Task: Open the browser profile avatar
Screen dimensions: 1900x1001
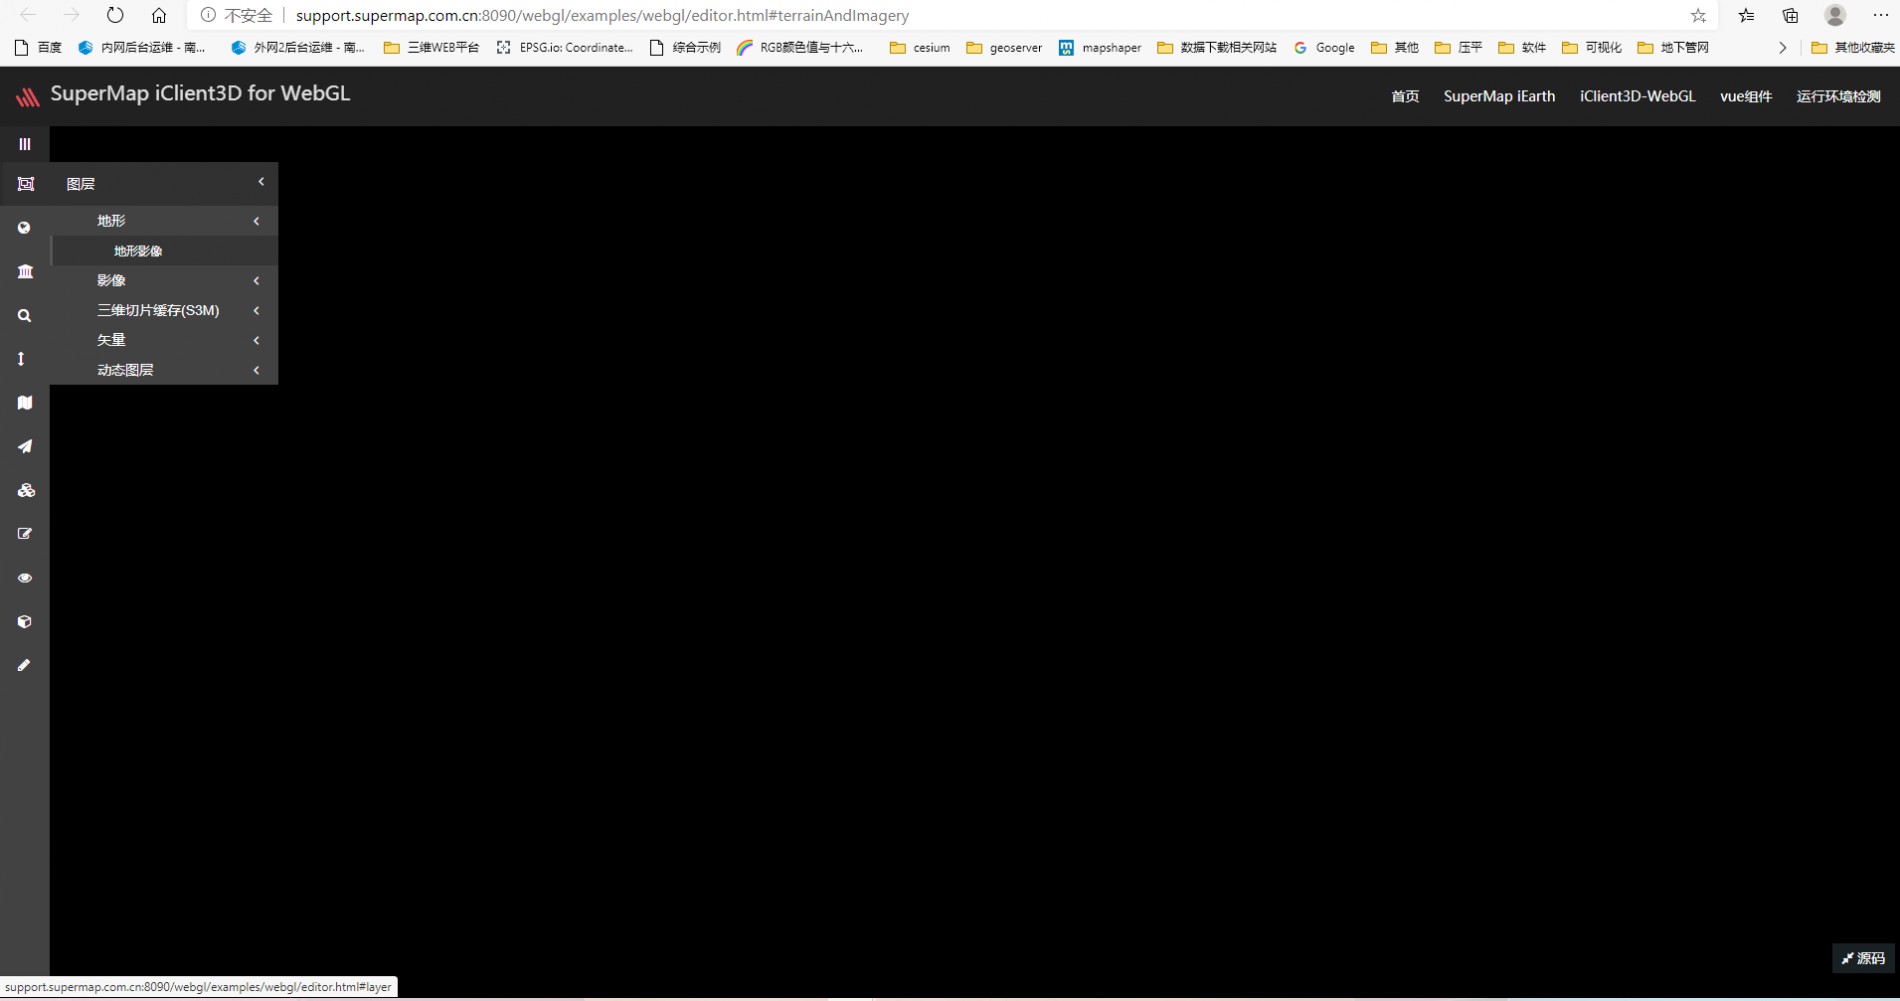Action: pyautogui.click(x=1835, y=15)
